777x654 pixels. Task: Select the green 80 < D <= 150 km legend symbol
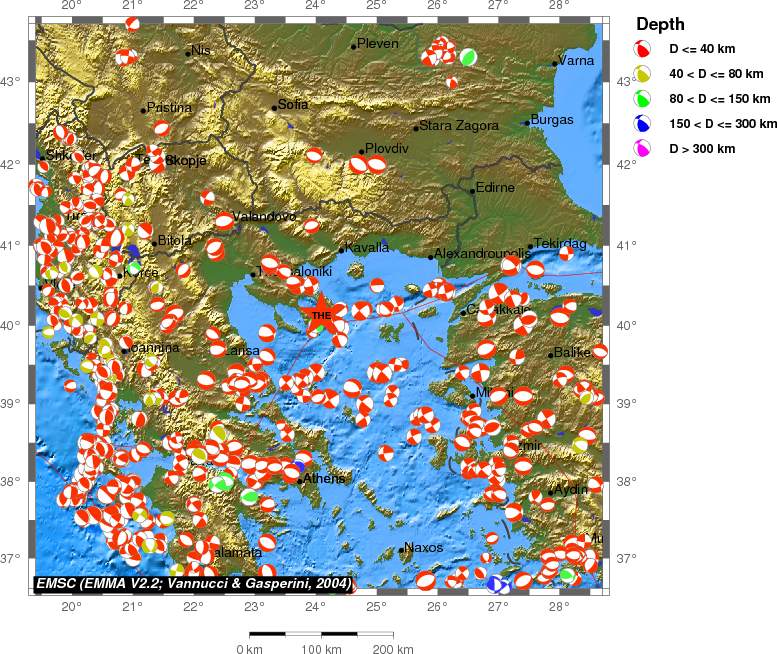[x=643, y=98]
